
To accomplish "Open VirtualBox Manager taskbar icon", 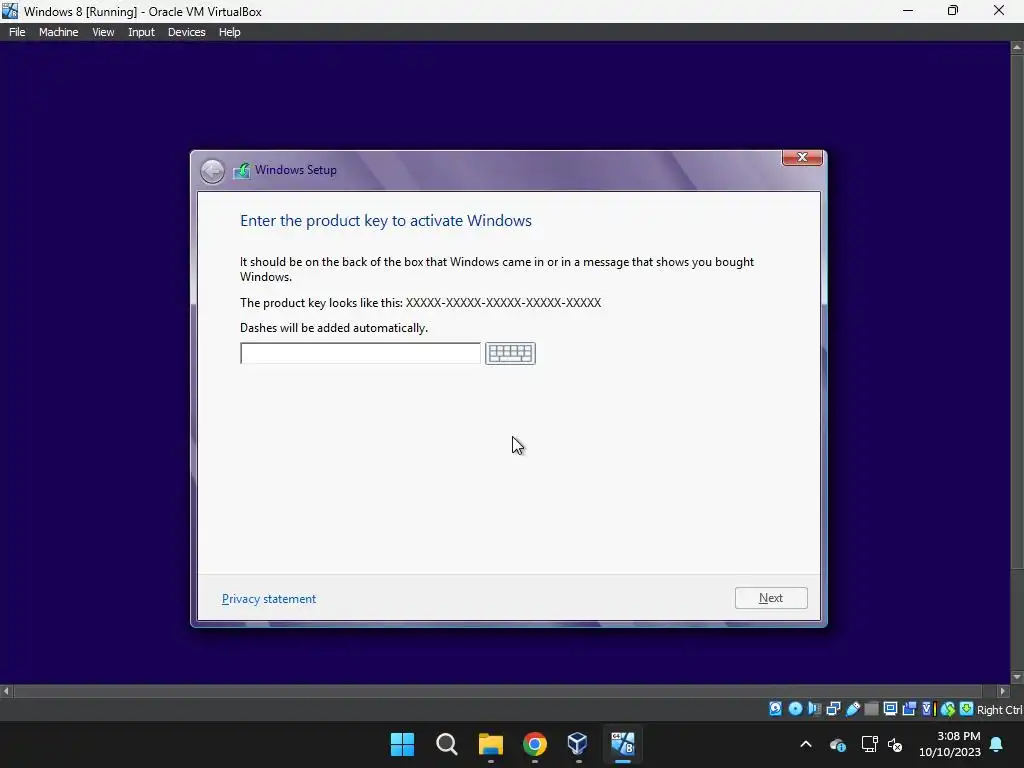I will click(x=578, y=744).
